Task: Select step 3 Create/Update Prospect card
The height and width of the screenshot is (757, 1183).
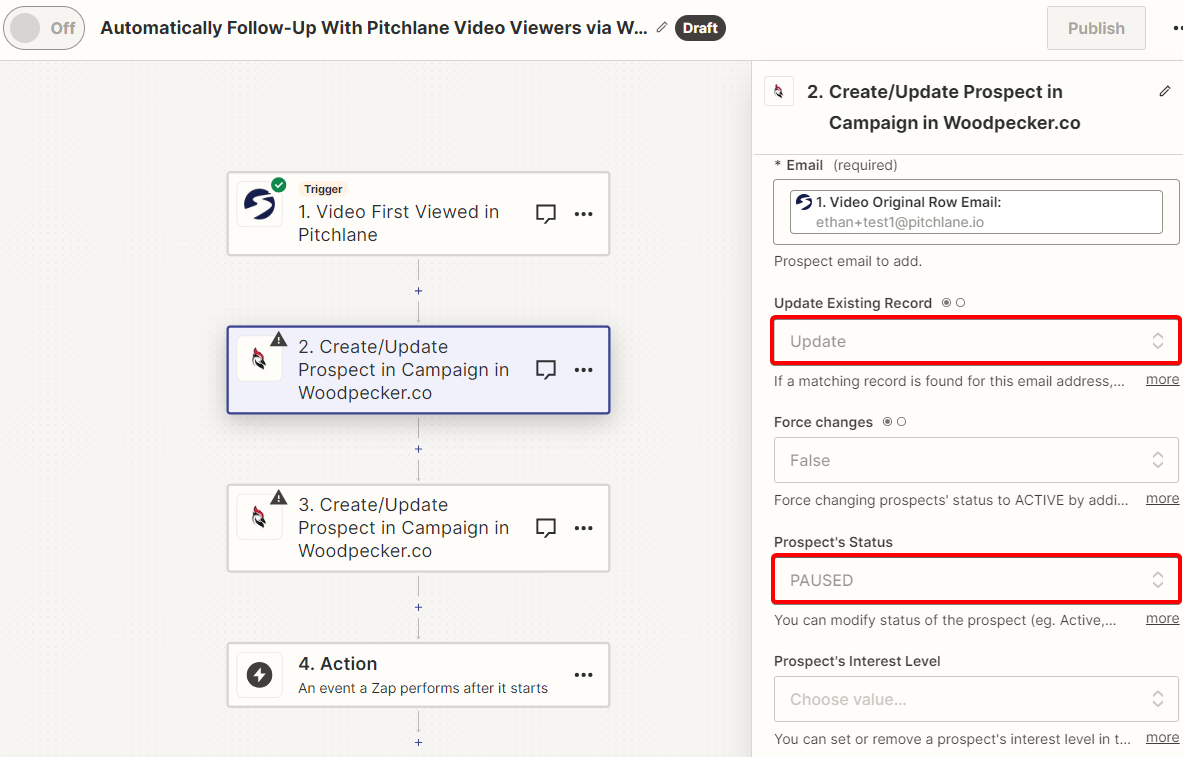Action: [418, 528]
